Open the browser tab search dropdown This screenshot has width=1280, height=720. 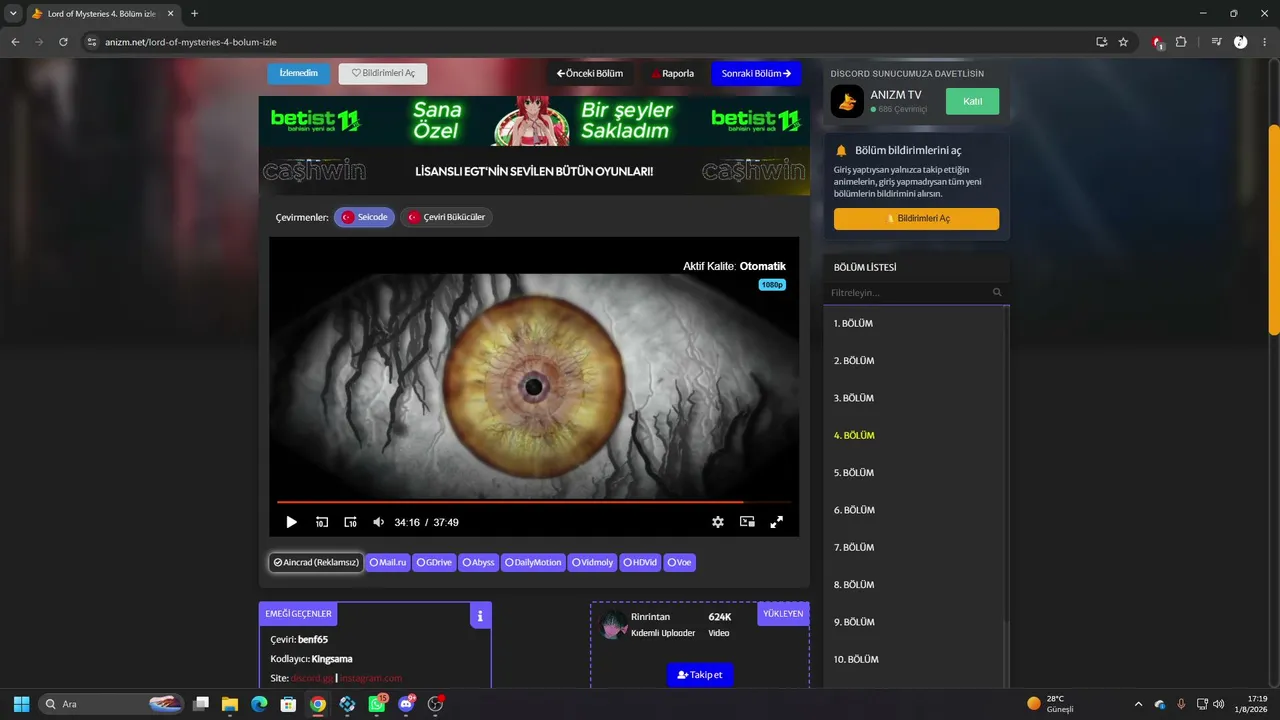13,14
